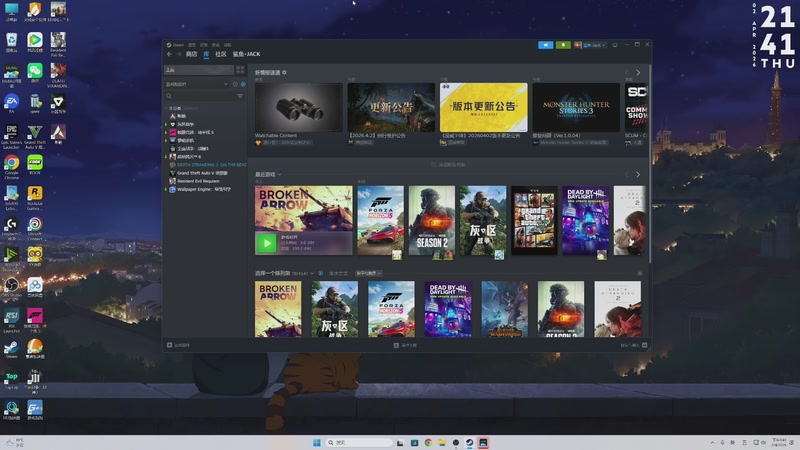Open File Explorer from the taskbar
This screenshot has height=450, width=800.
point(442,442)
